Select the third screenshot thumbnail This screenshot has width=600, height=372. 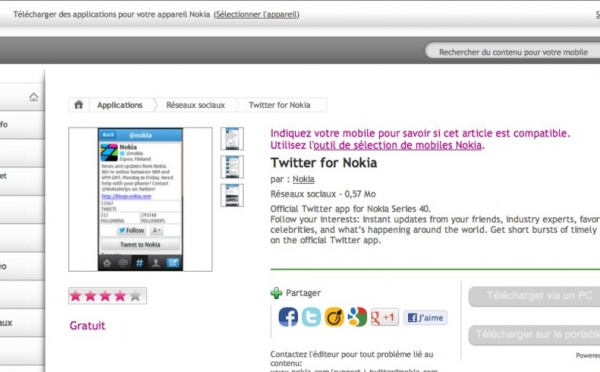(232, 195)
